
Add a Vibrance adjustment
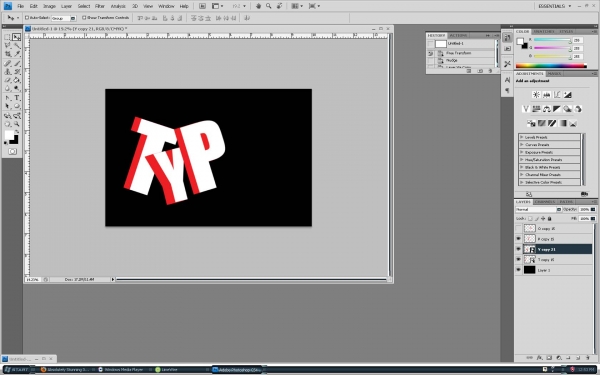tap(526, 109)
